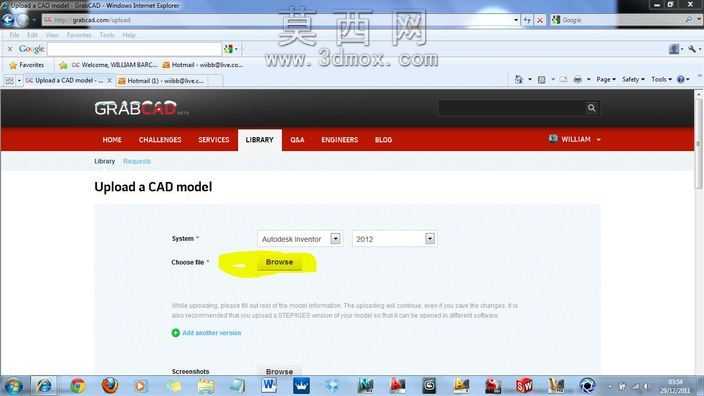Image resolution: width=704 pixels, height=396 pixels.
Task: Click the Library sub-navigation link
Action: [x=105, y=161]
